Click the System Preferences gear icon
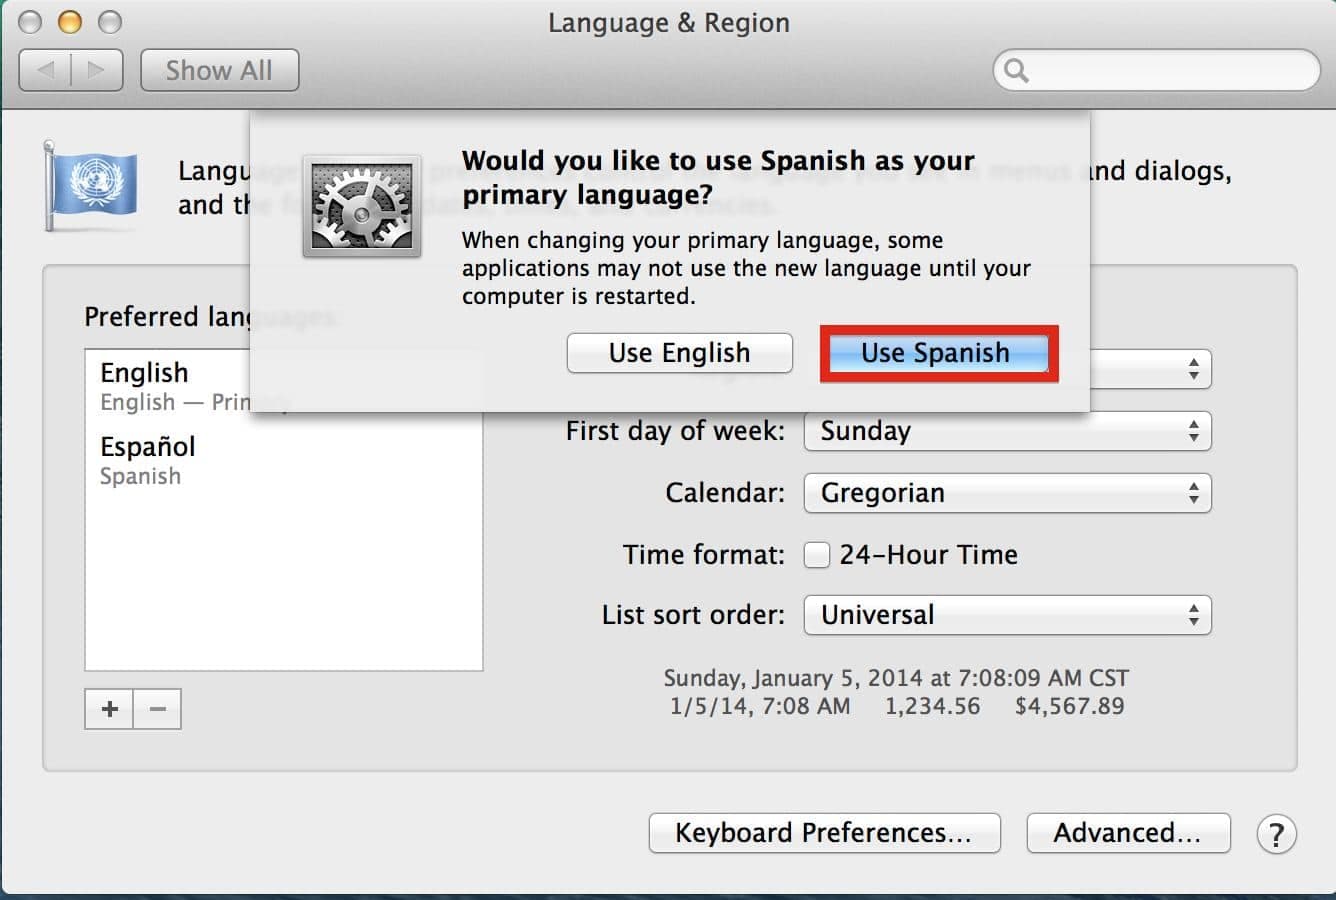The height and width of the screenshot is (900, 1336). pyautogui.click(x=362, y=207)
